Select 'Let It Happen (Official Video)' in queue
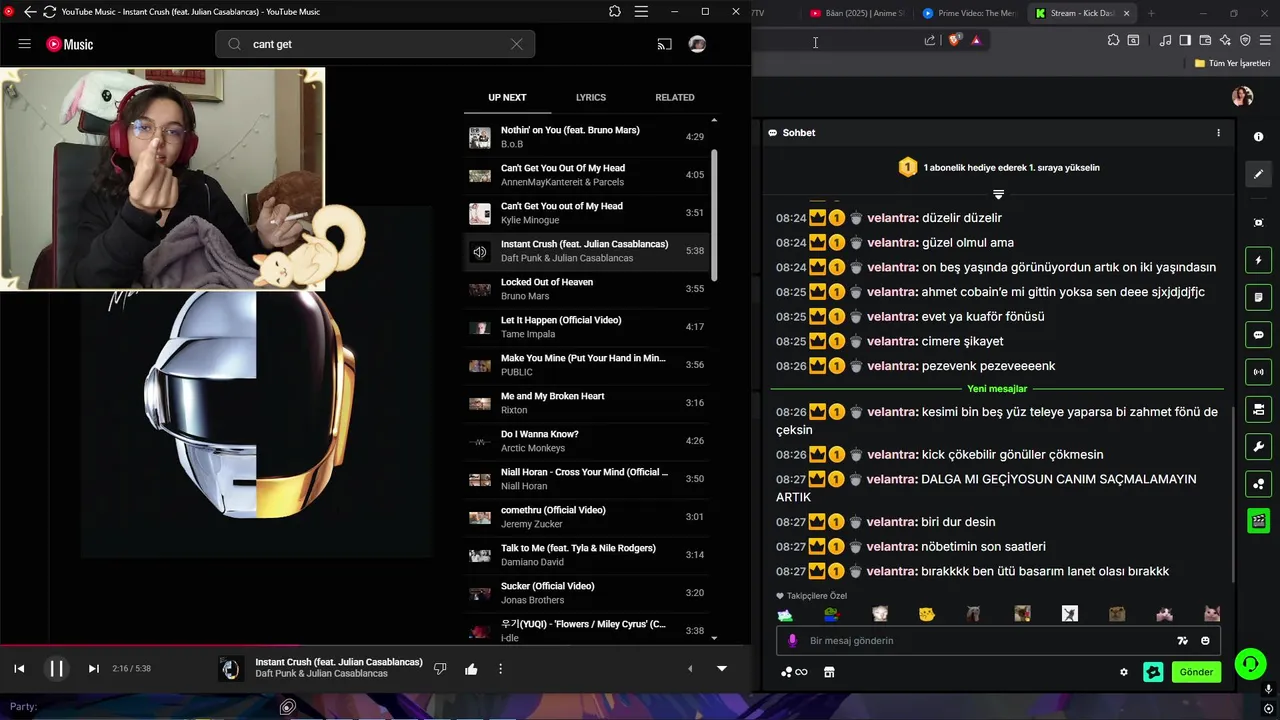This screenshot has height=720, width=1280. [x=587, y=327]
